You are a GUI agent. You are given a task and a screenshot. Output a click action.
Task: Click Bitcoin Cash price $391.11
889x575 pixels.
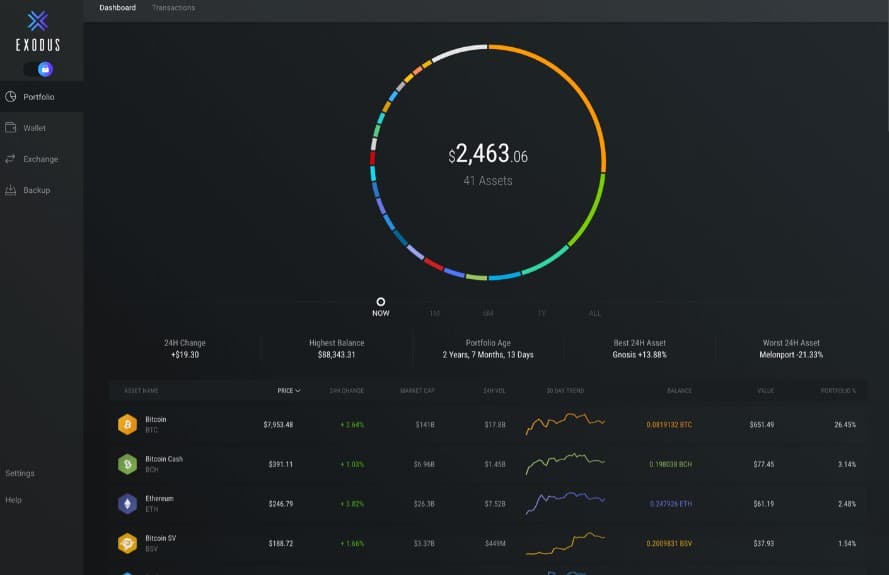[281, 464]
